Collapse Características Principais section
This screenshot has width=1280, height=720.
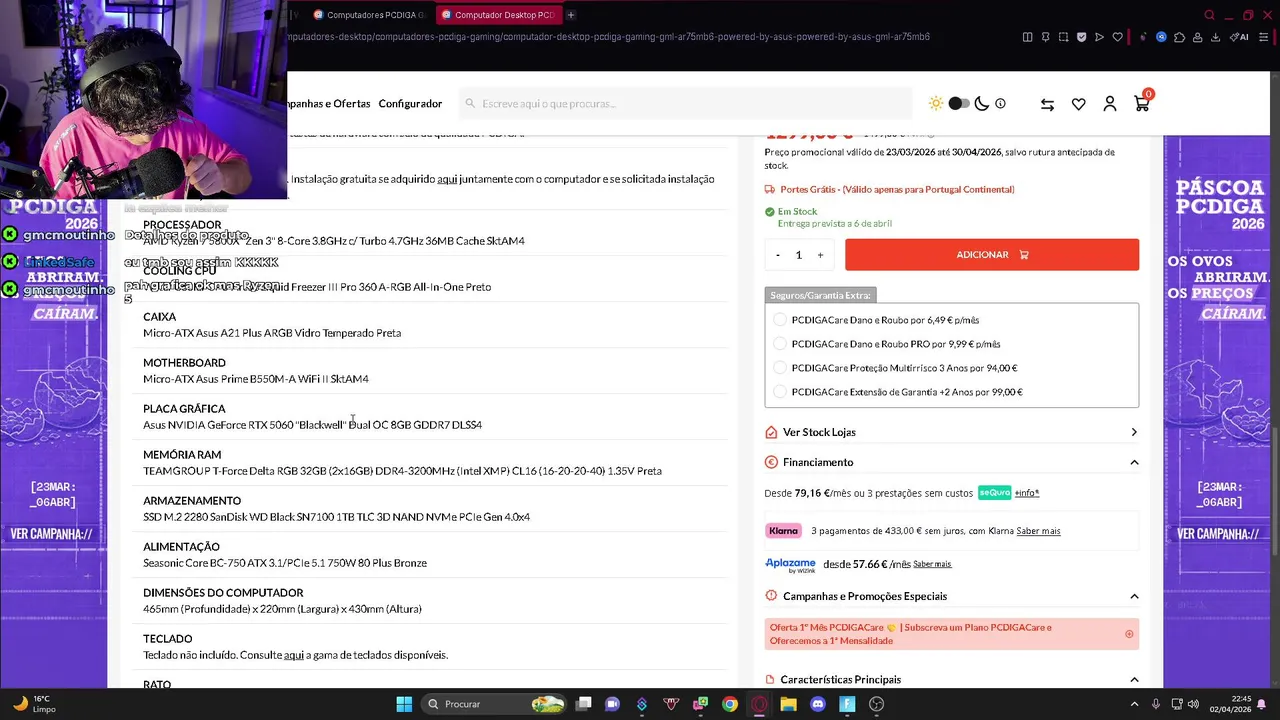(1134, 680)
